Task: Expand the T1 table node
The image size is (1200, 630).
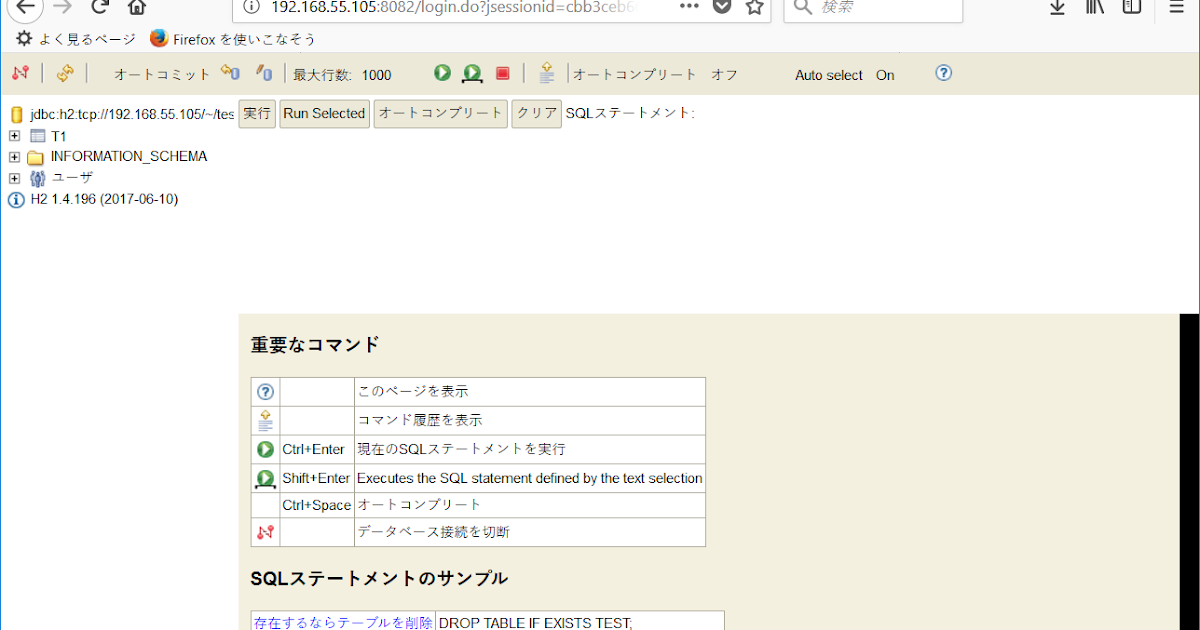Action: point(14,135)
